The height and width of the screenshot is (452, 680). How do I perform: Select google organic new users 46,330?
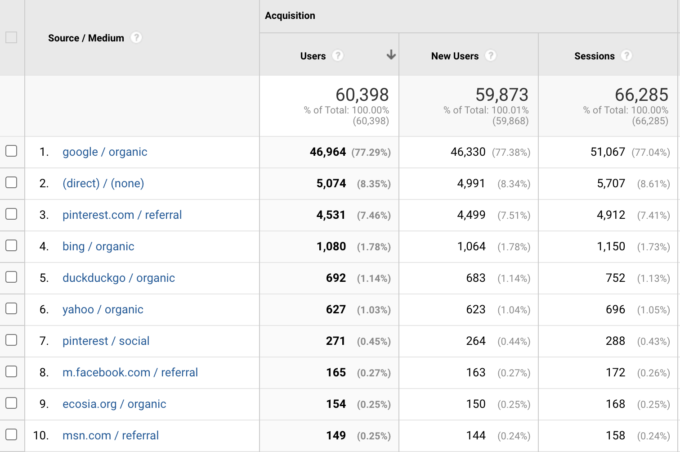tap(468, 152)
